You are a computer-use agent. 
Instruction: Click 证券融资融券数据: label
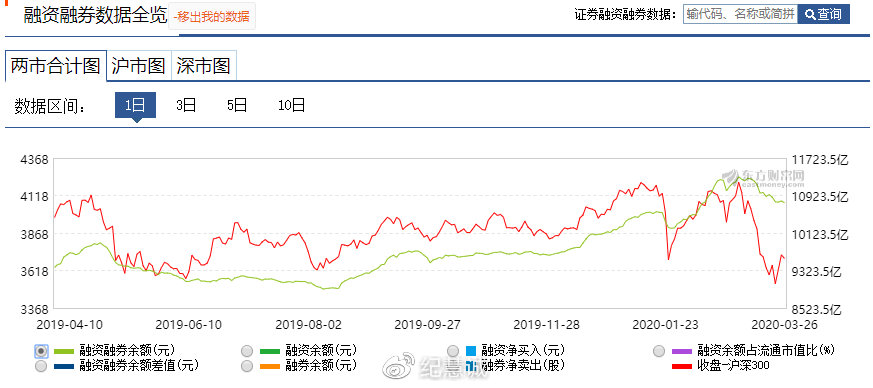click(x=626, y=14)
